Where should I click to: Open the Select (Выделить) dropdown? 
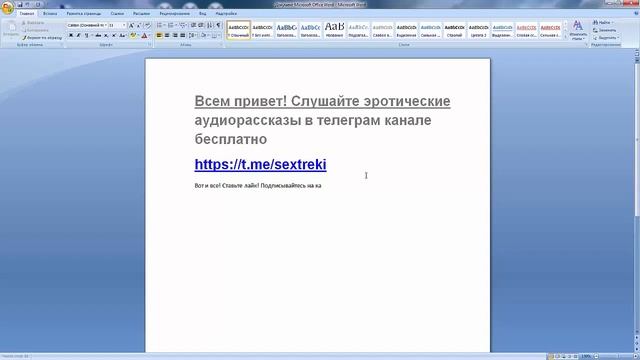pyautogui.click(x=606, y=38)
